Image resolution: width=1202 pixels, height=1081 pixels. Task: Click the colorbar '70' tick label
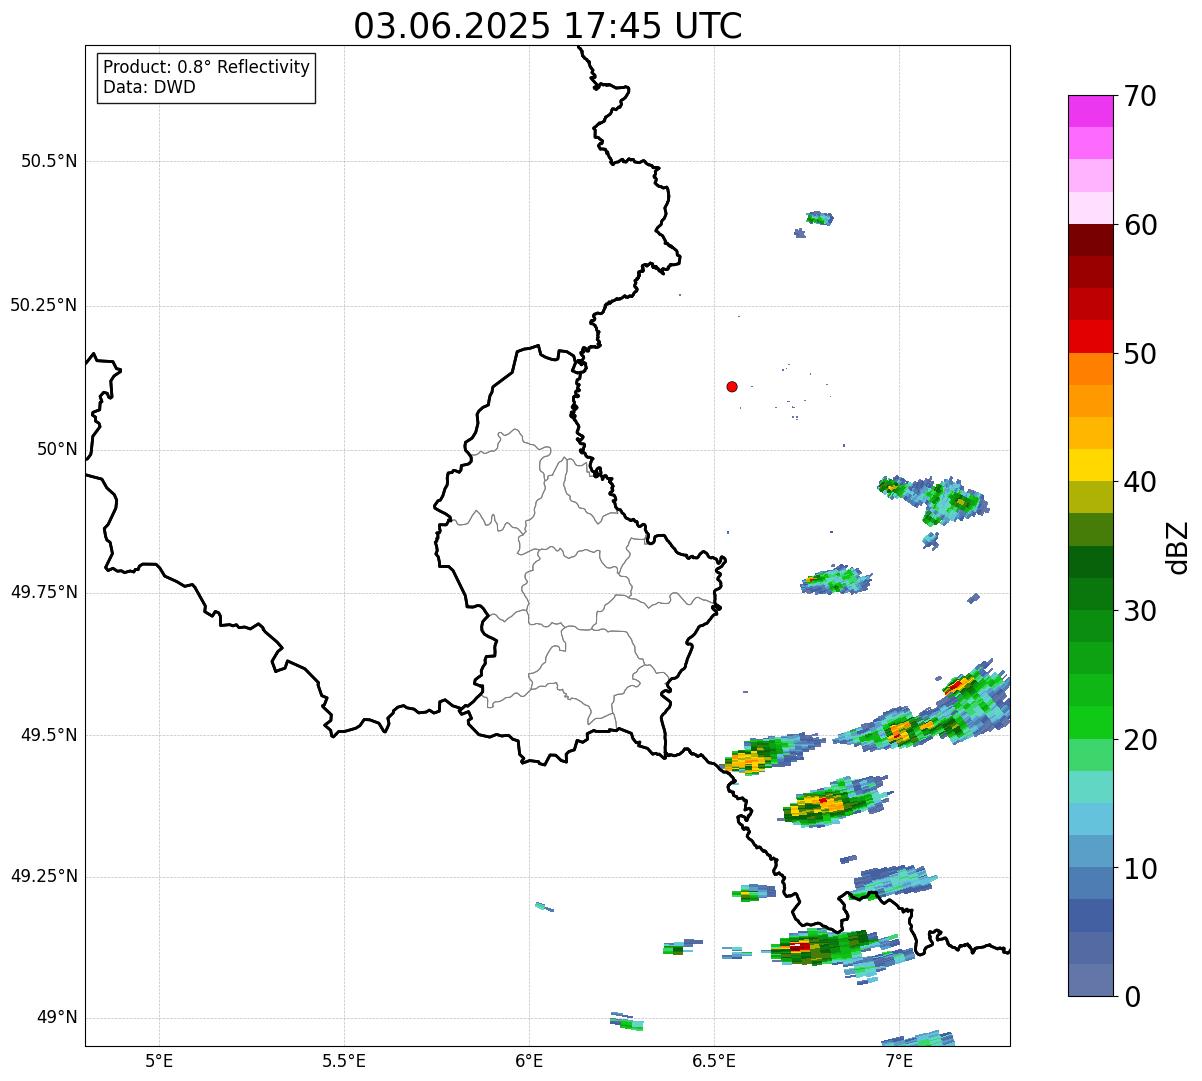[x=1140, y=96]
